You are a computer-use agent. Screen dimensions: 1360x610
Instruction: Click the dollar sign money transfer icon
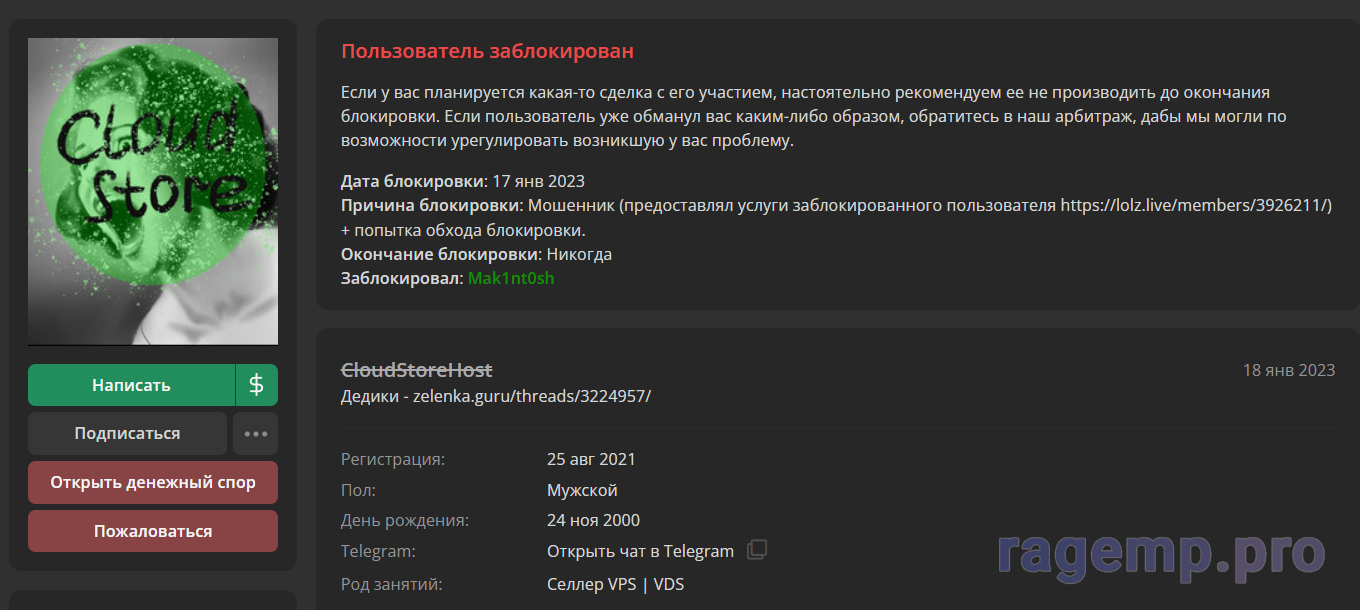(x=256, y=385)
